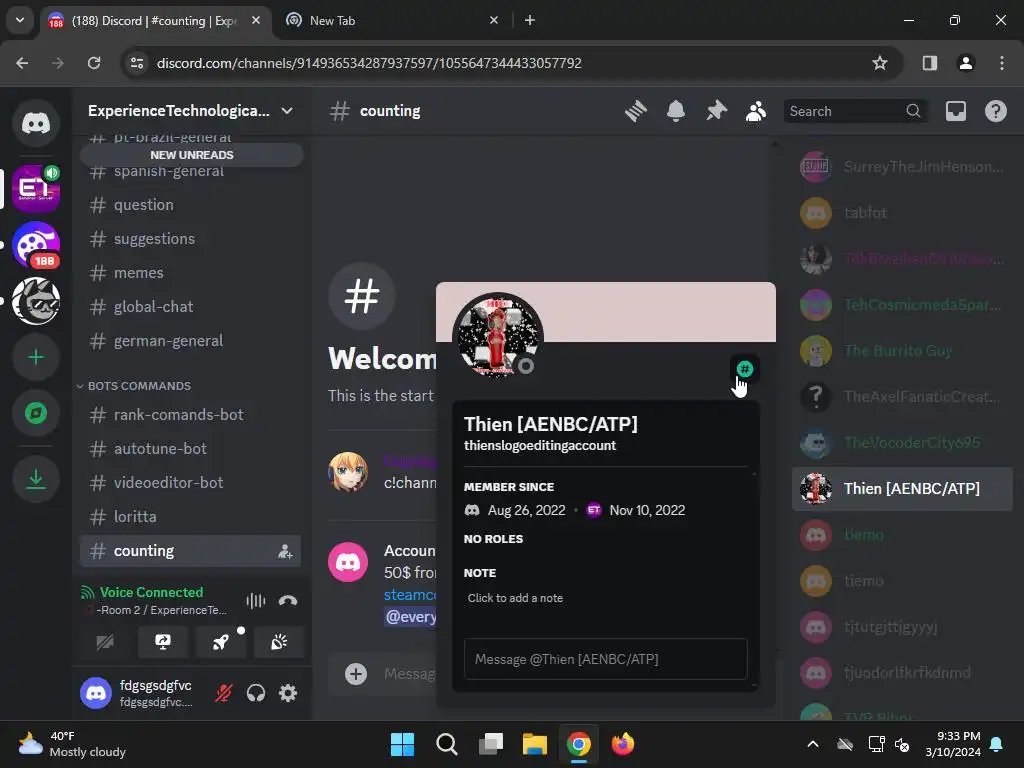Image resolution: width=1024 pixels, height=768 pixels.
Task: Toggle camera on in voice
Action: click(x=105, y=642)
